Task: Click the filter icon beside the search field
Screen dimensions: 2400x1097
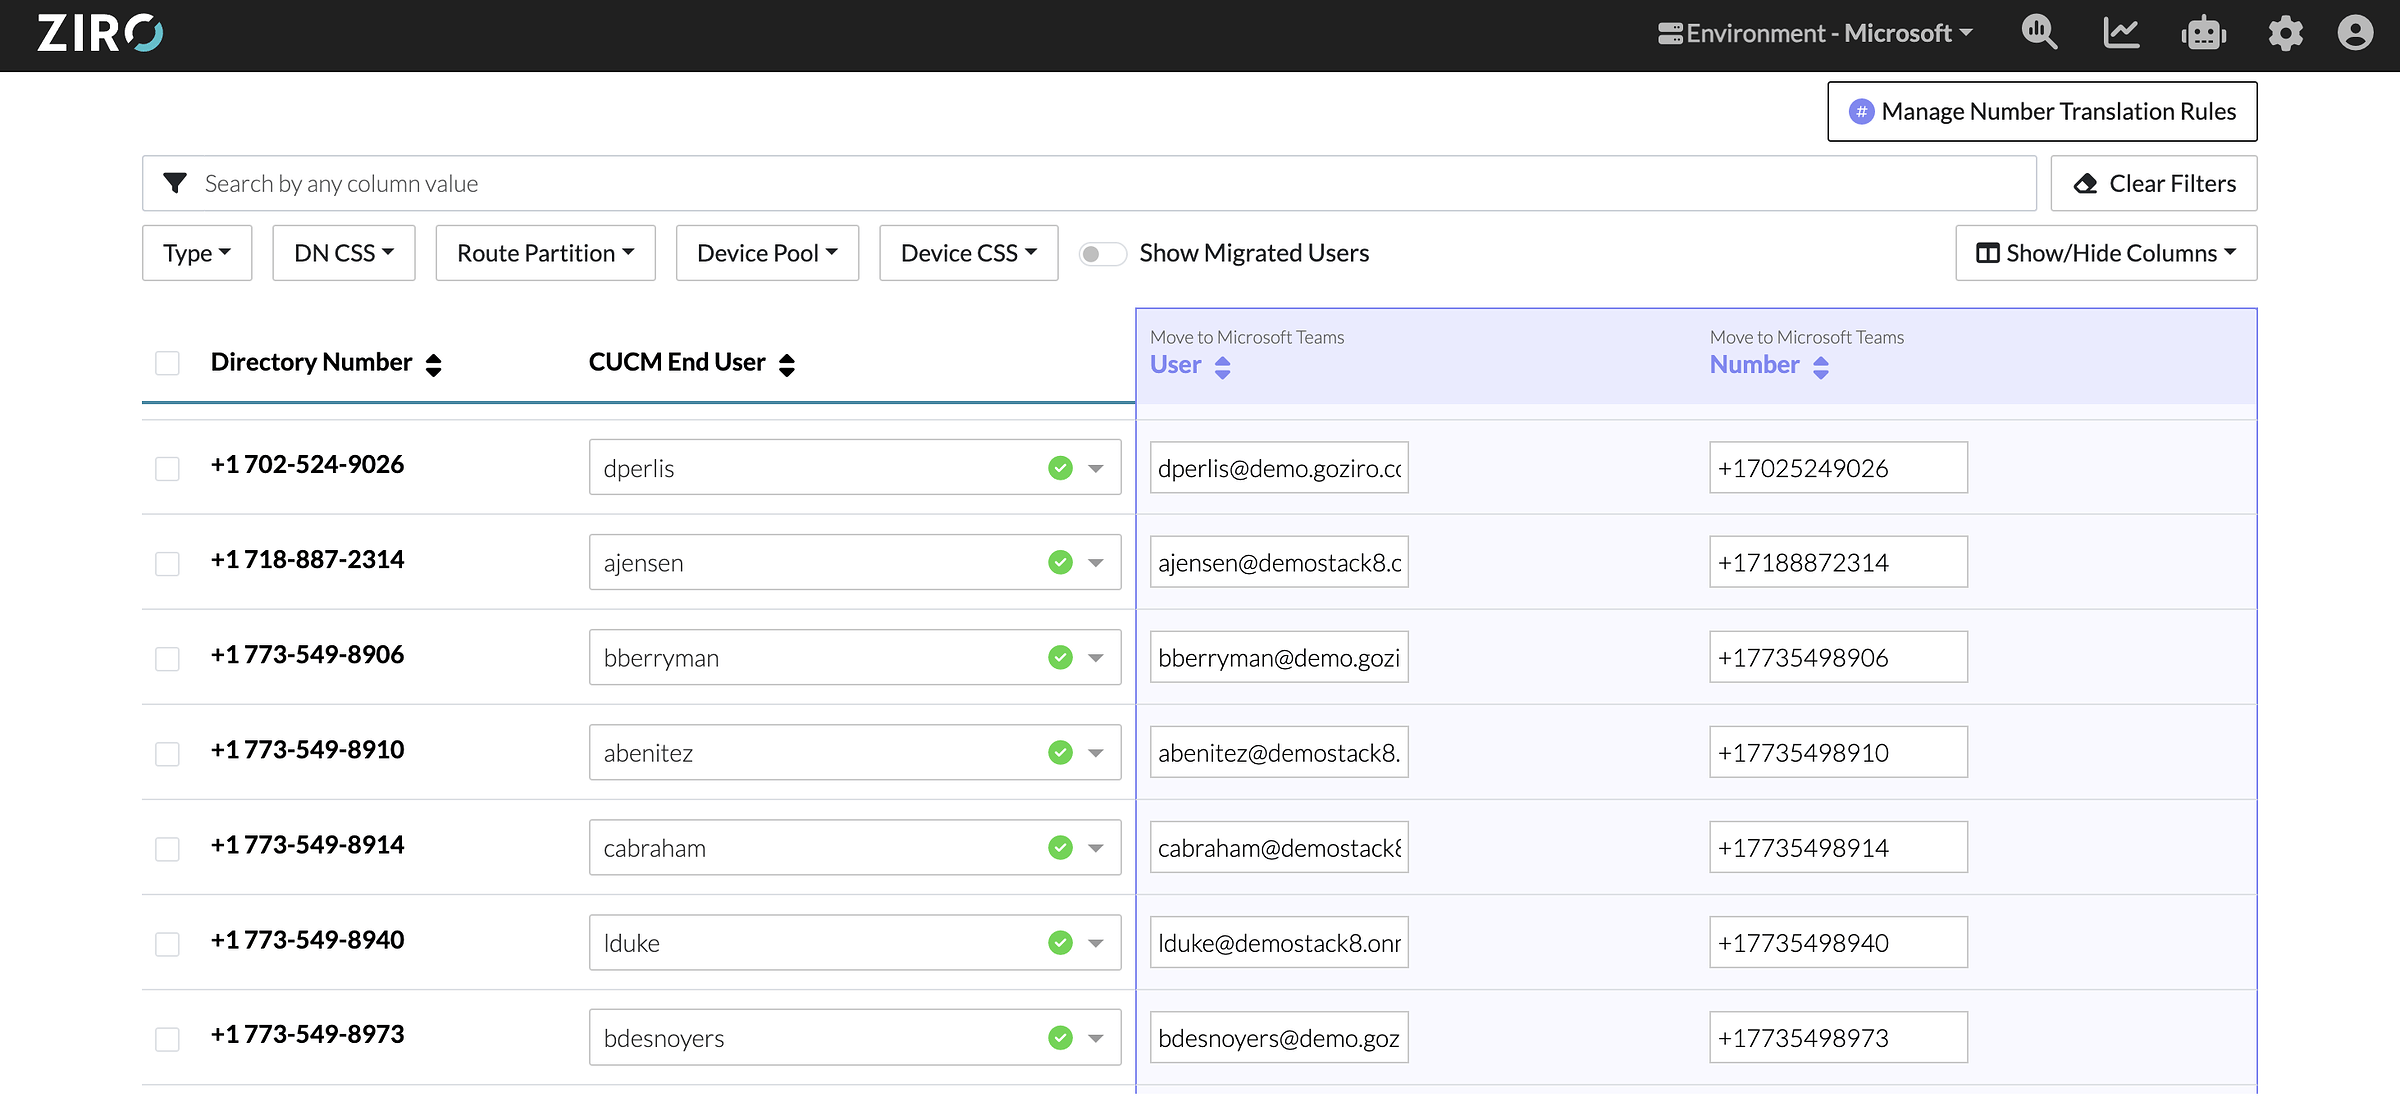Action: [176, 183]
